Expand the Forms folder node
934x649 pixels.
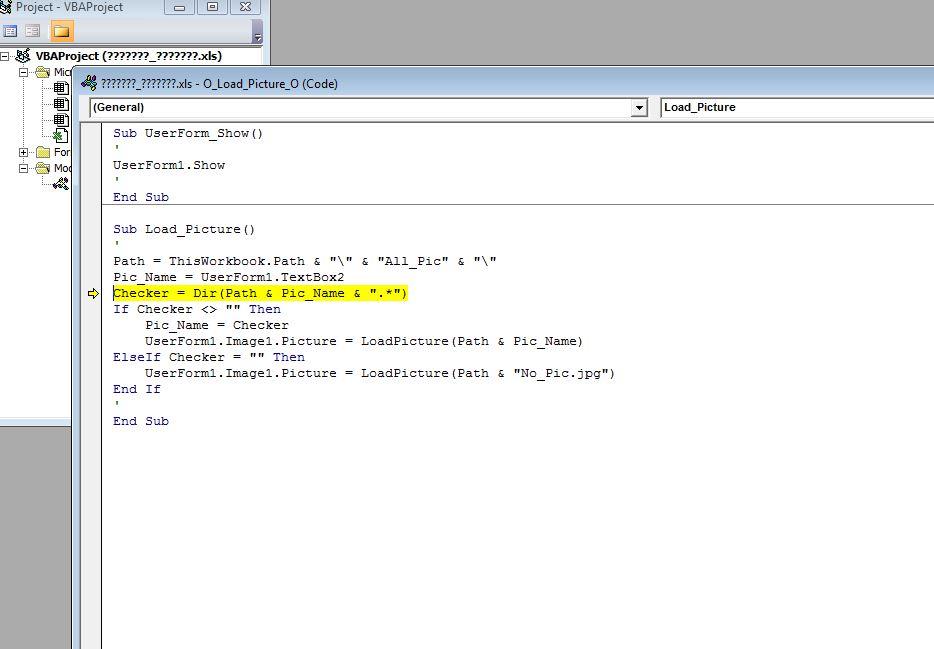24,152
